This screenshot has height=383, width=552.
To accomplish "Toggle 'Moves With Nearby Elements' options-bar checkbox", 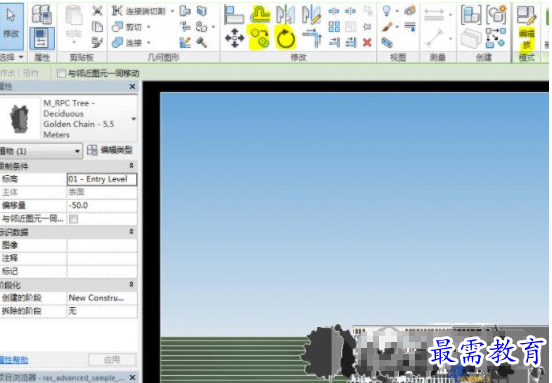I will click(61, 73).
